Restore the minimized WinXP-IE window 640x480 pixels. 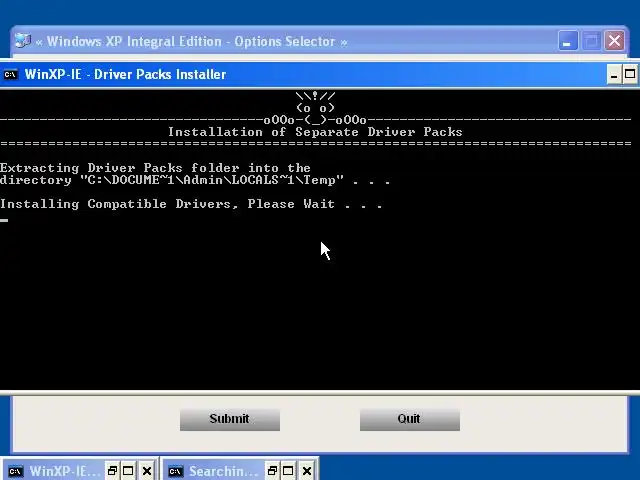tap(112, 471)
